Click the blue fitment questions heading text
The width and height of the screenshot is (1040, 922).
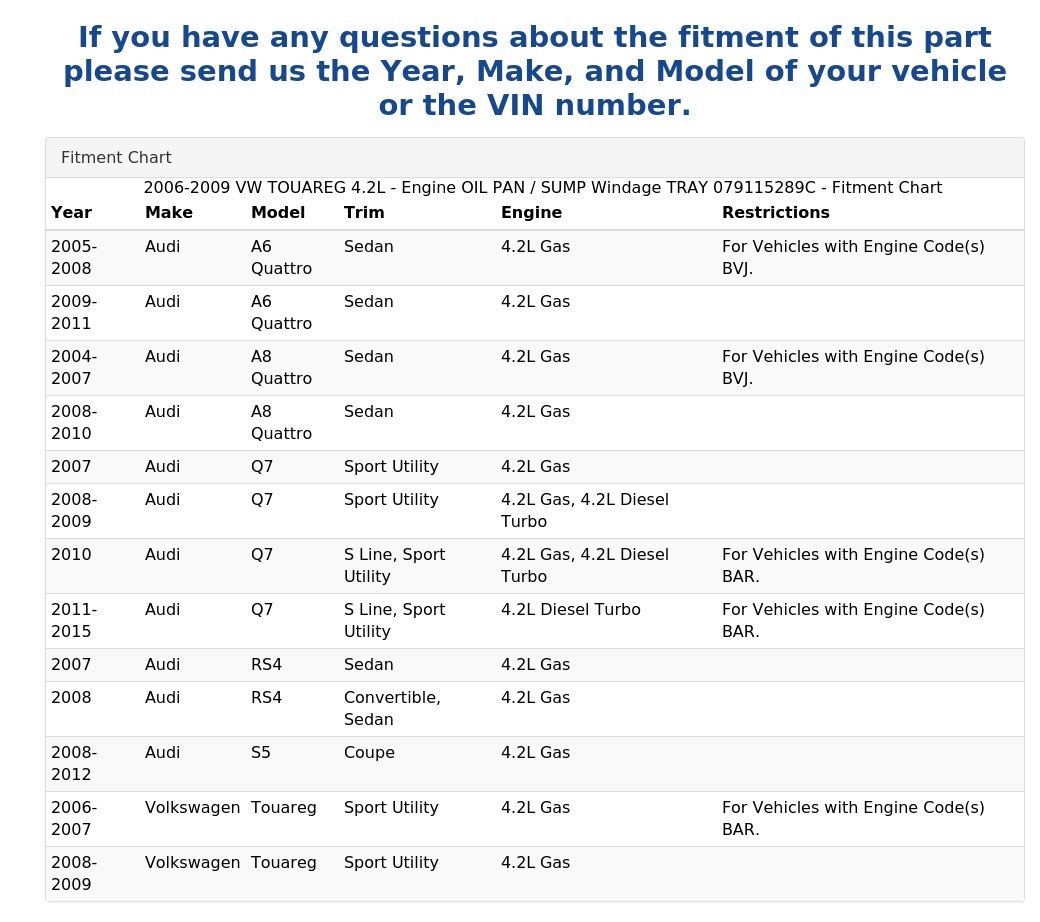[535, 71]
